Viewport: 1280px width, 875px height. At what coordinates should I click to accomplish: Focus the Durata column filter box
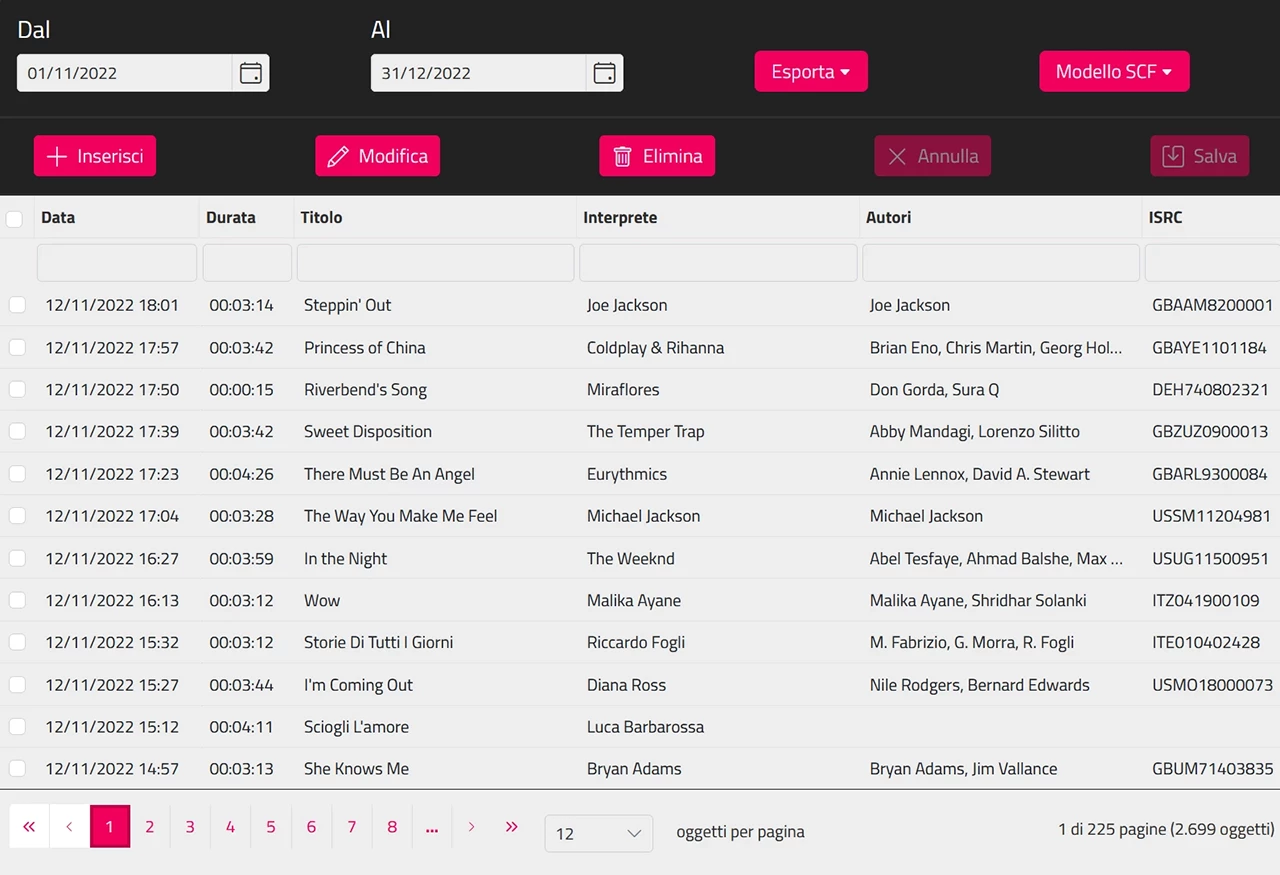pyautogui.click(x=247, y=263)
